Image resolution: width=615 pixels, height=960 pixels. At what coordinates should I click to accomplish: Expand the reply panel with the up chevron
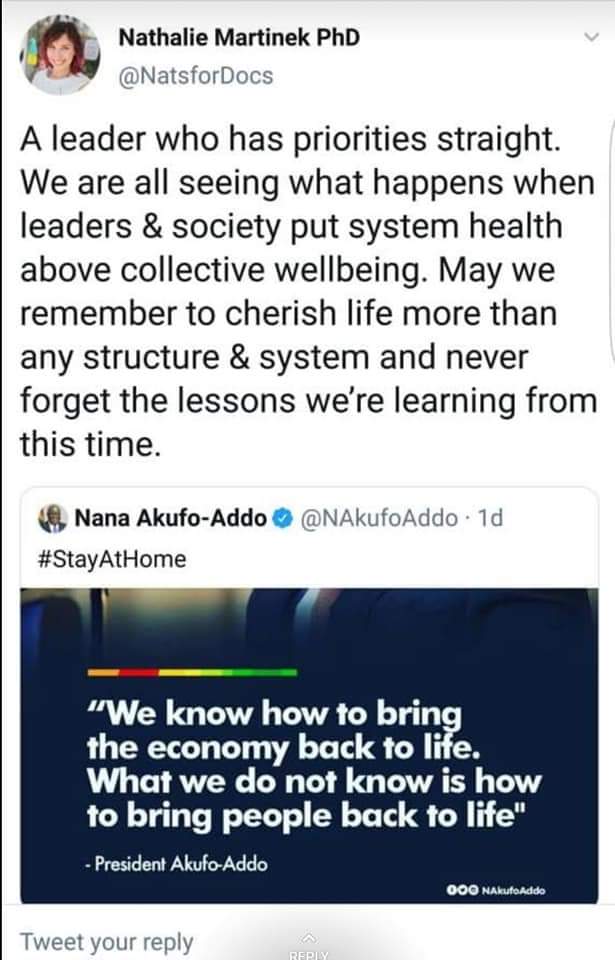pos(309,937)
